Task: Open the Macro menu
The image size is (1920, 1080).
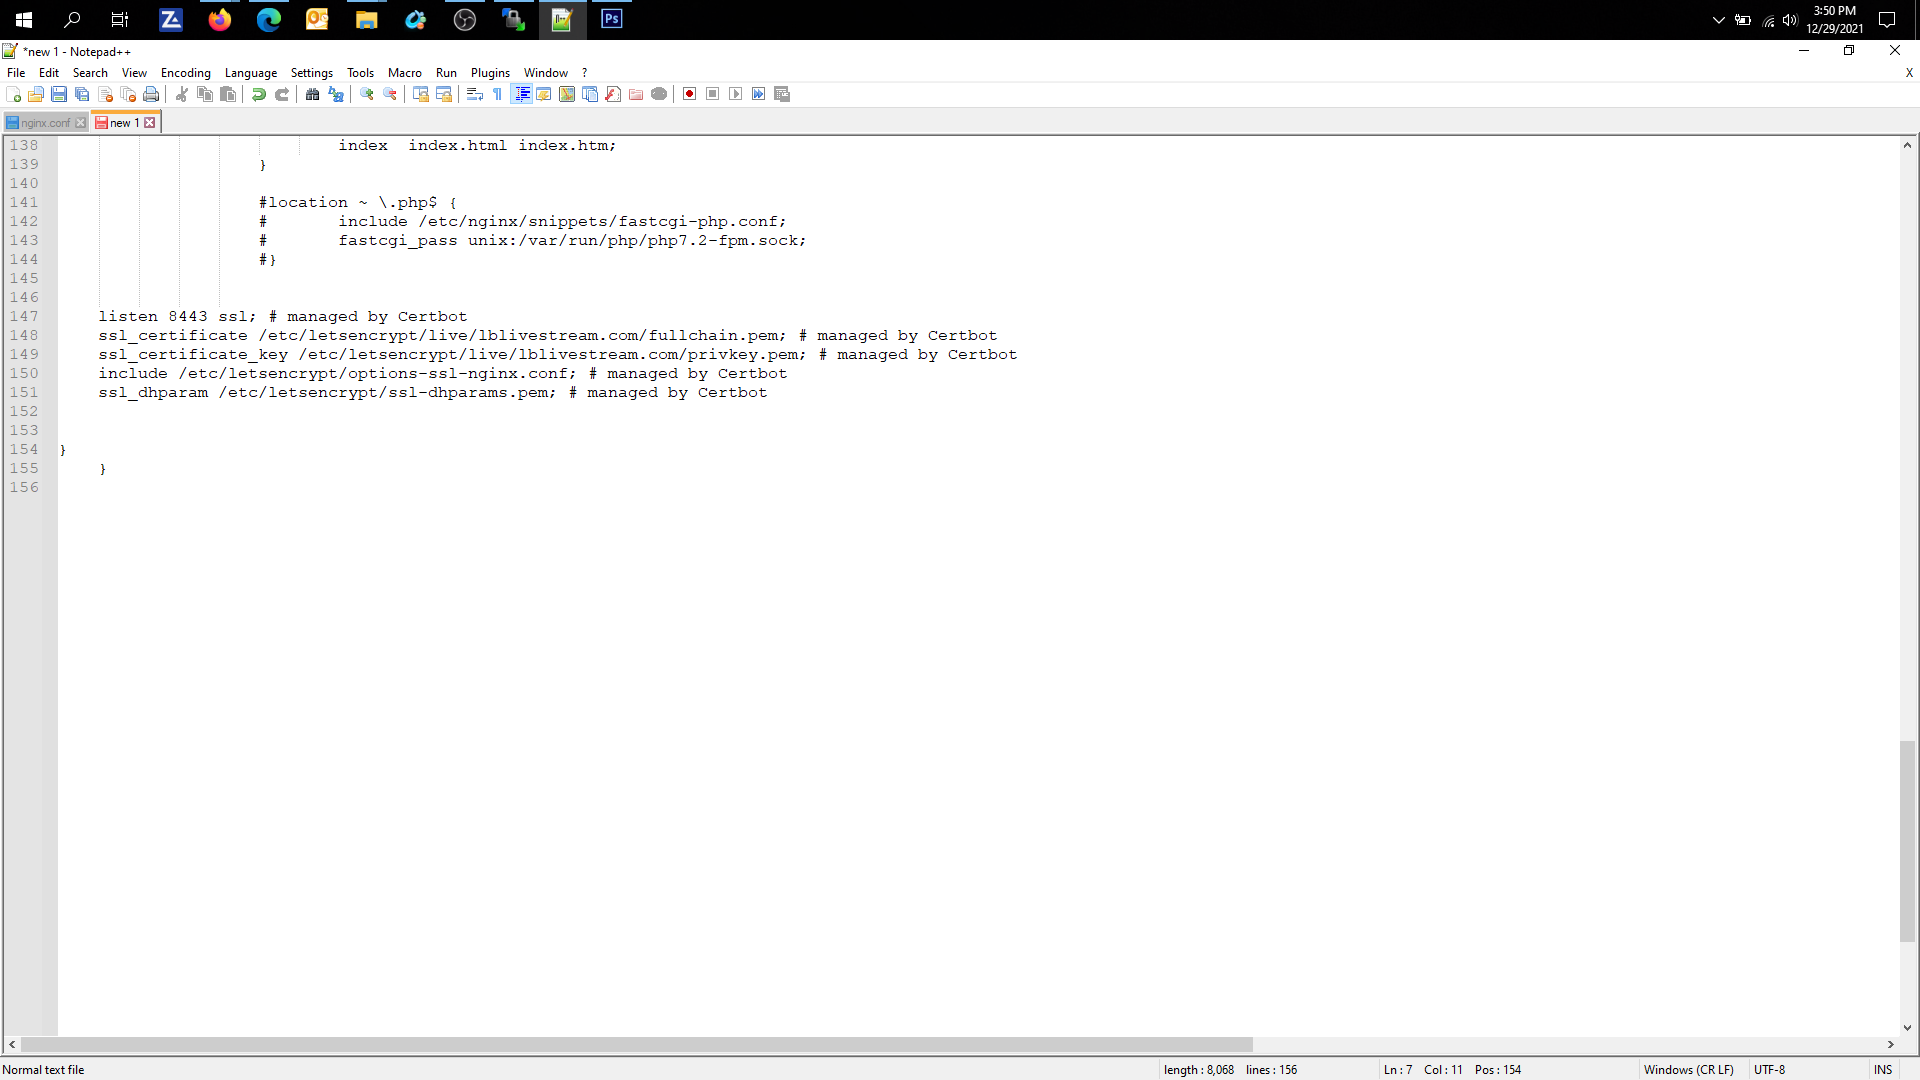Action: (x=404, y=72)
